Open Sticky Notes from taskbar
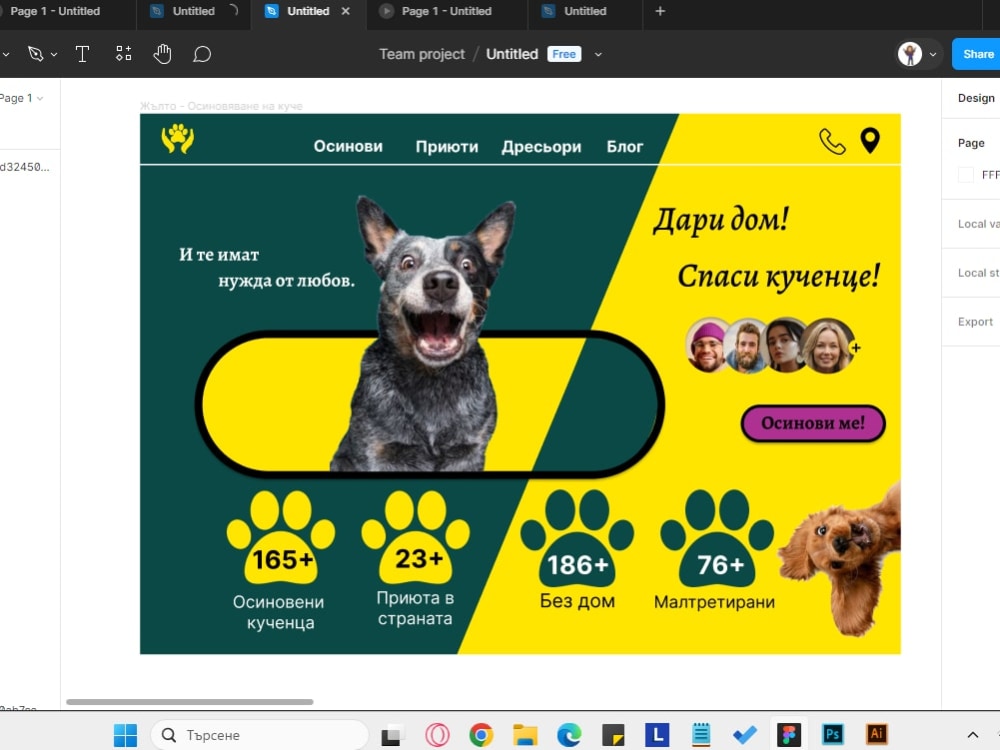Image resolution: width=1000 pixels, height=750 pixels. click(613, 735)
